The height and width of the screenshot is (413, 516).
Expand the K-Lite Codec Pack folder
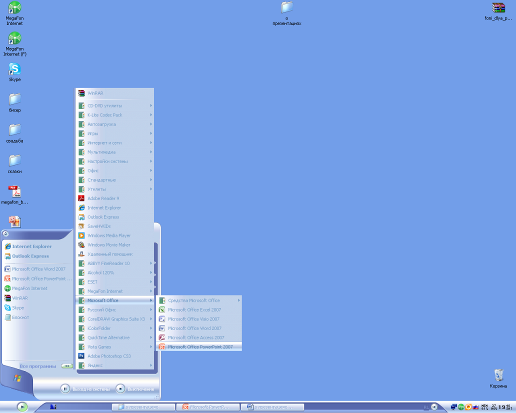coord(115,115)
